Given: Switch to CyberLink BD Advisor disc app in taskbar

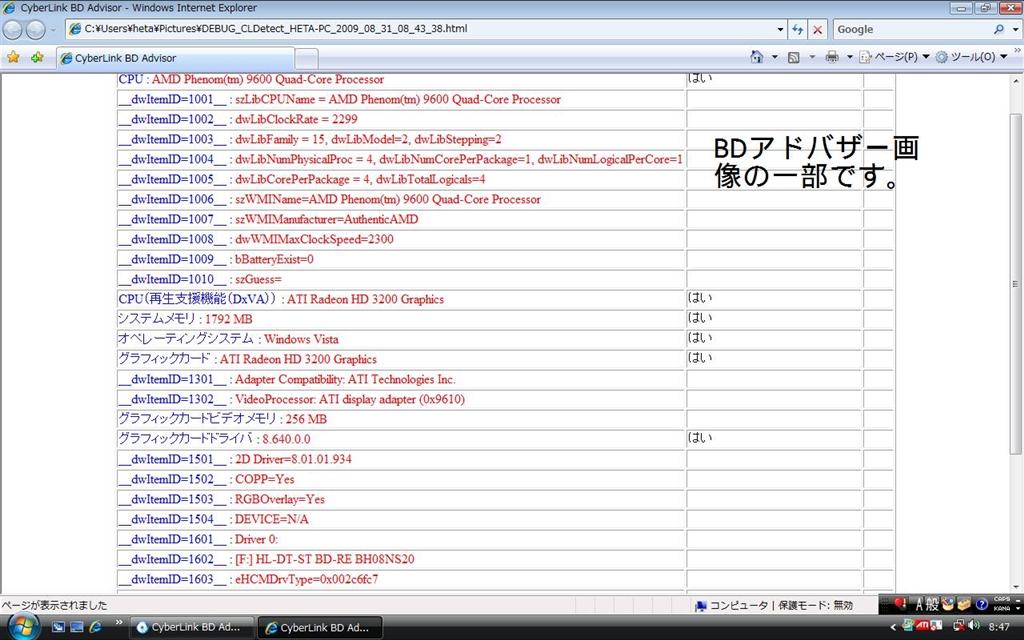Looking at the screenshot, I should (190, 628).
